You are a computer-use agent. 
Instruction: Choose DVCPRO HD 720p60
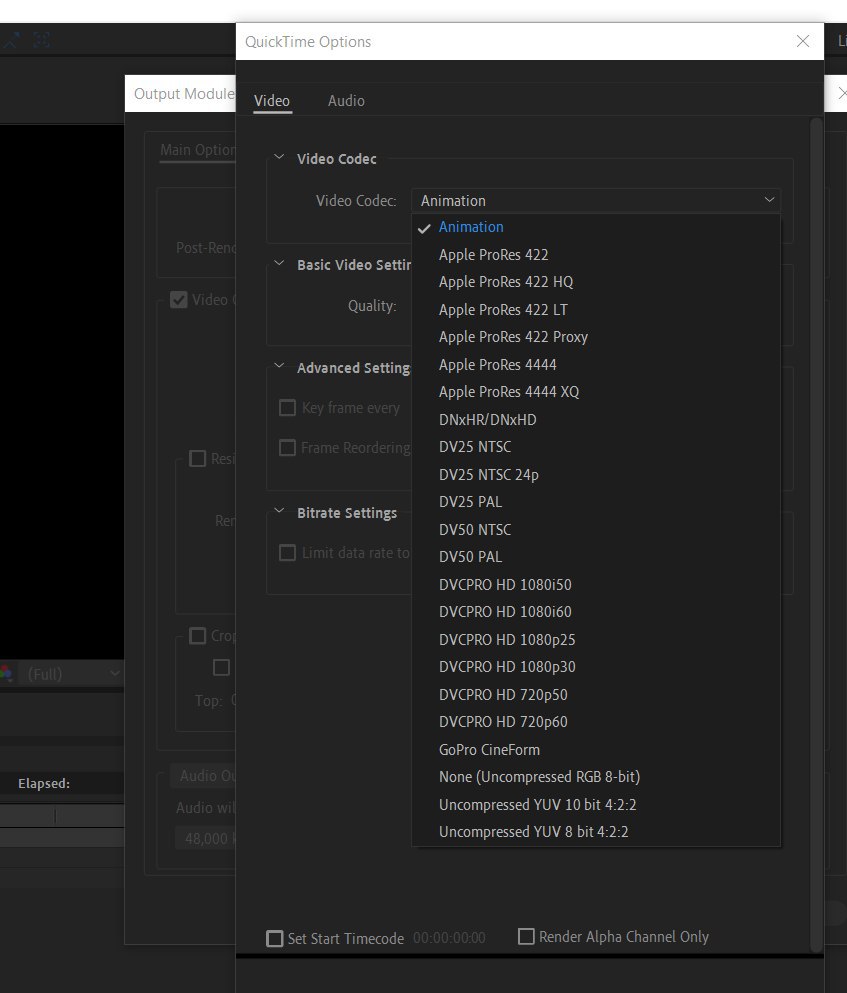pyautogui.click(x=596, y=722)
